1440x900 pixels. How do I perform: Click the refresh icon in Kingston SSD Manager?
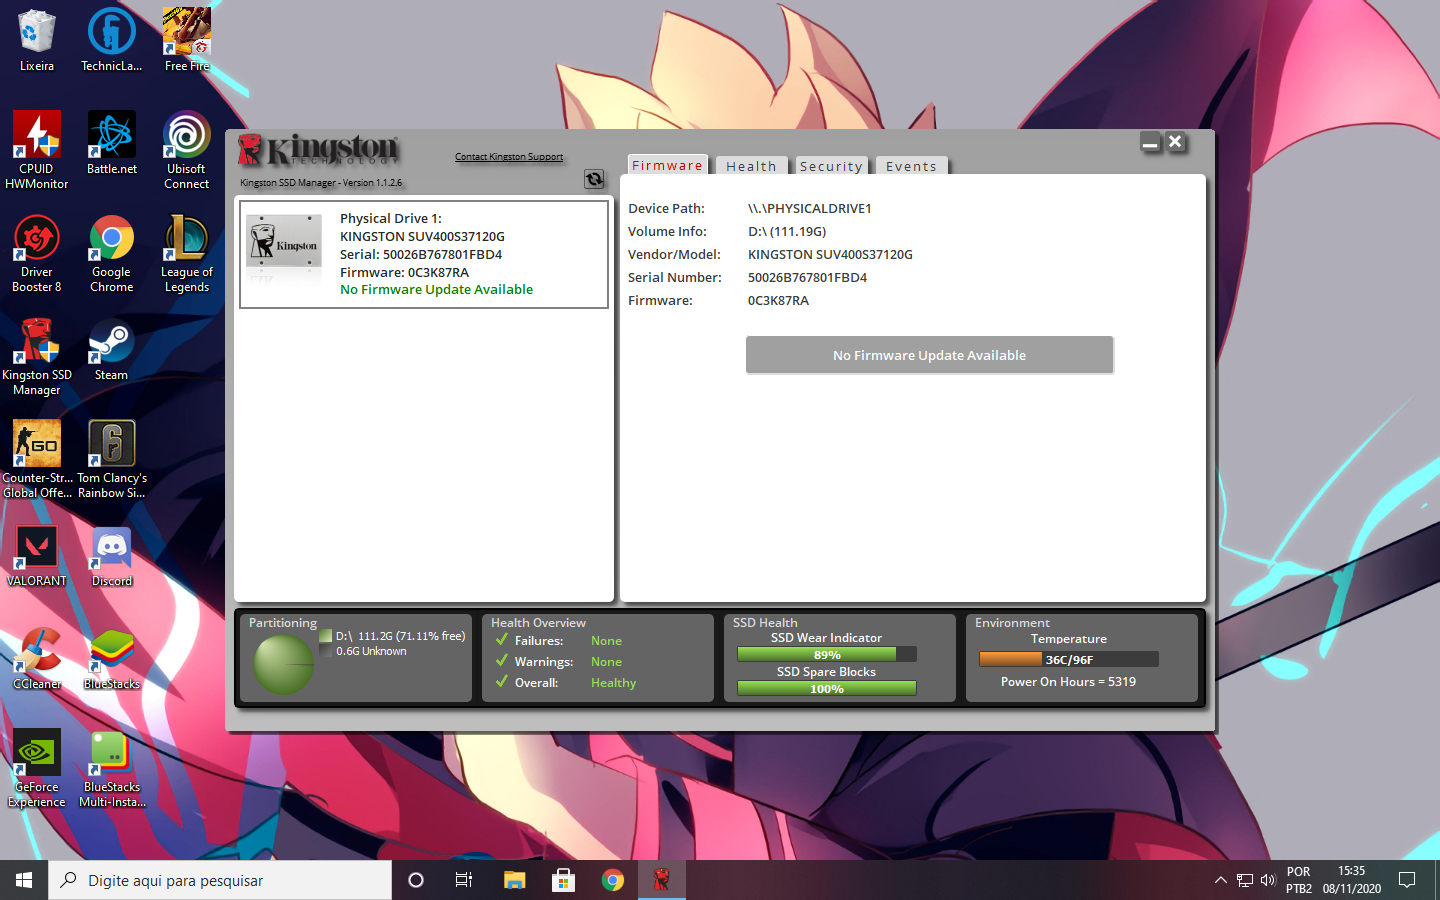(594, 179)
